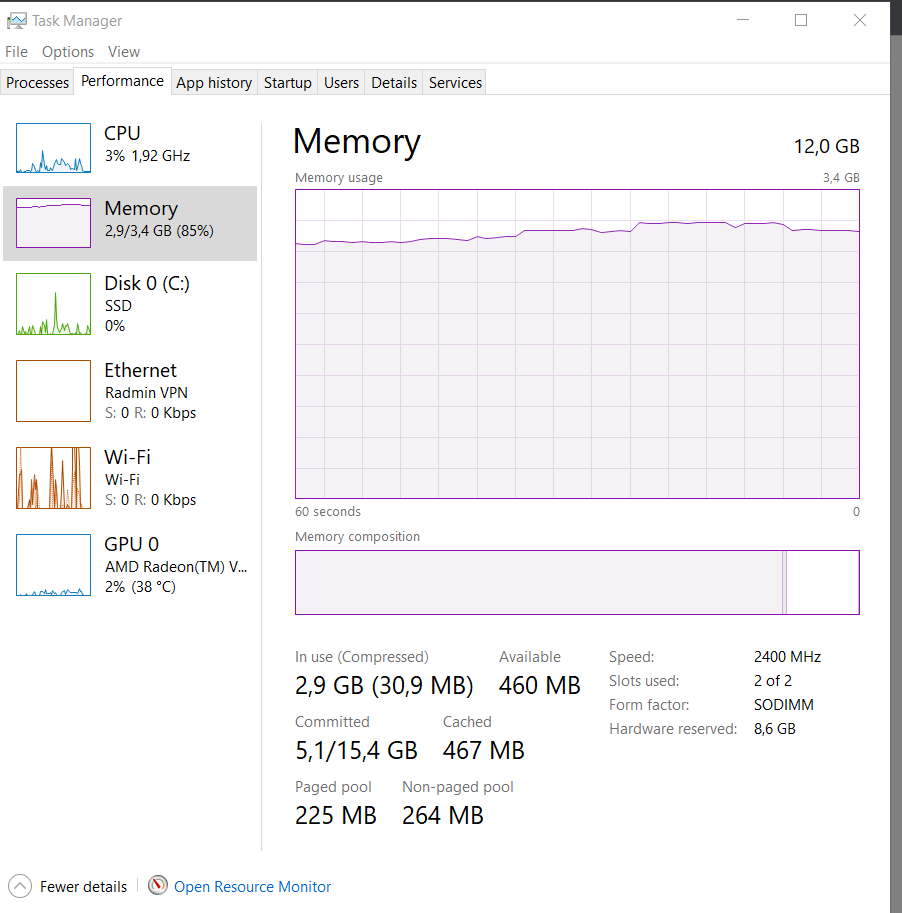The image size is (902, 913).
Task: Select the CPU usage graph thumbnail
Action: tap(54, 148)
